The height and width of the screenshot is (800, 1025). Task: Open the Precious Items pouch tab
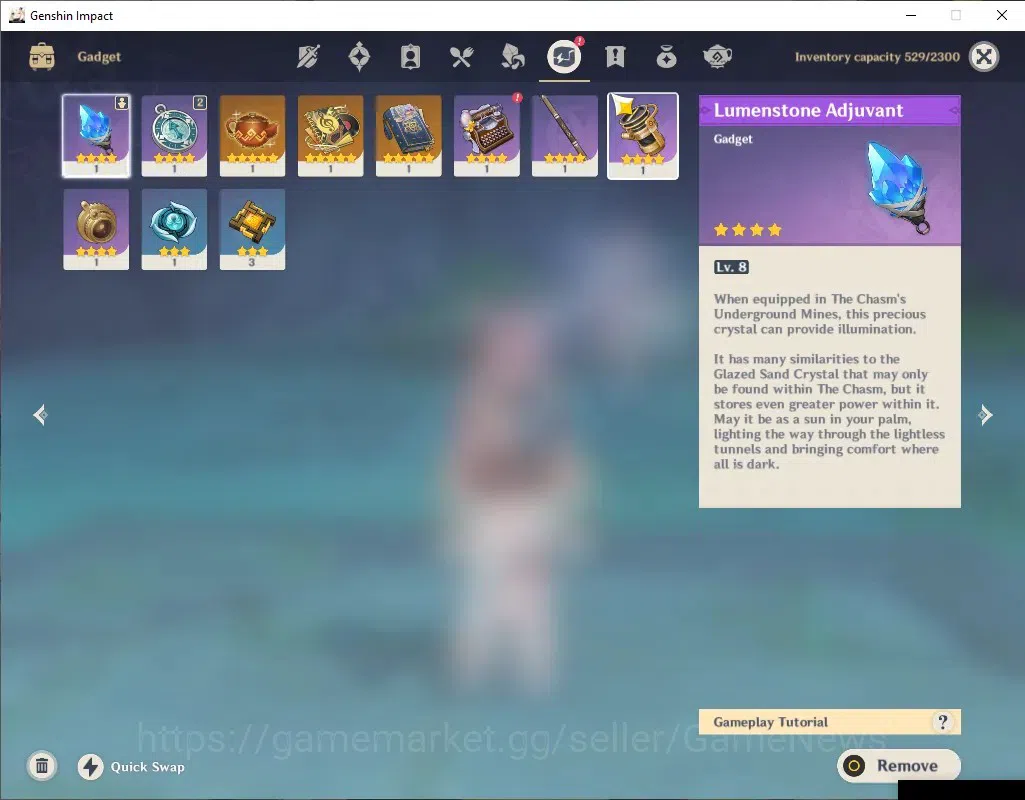pos(666,57)
